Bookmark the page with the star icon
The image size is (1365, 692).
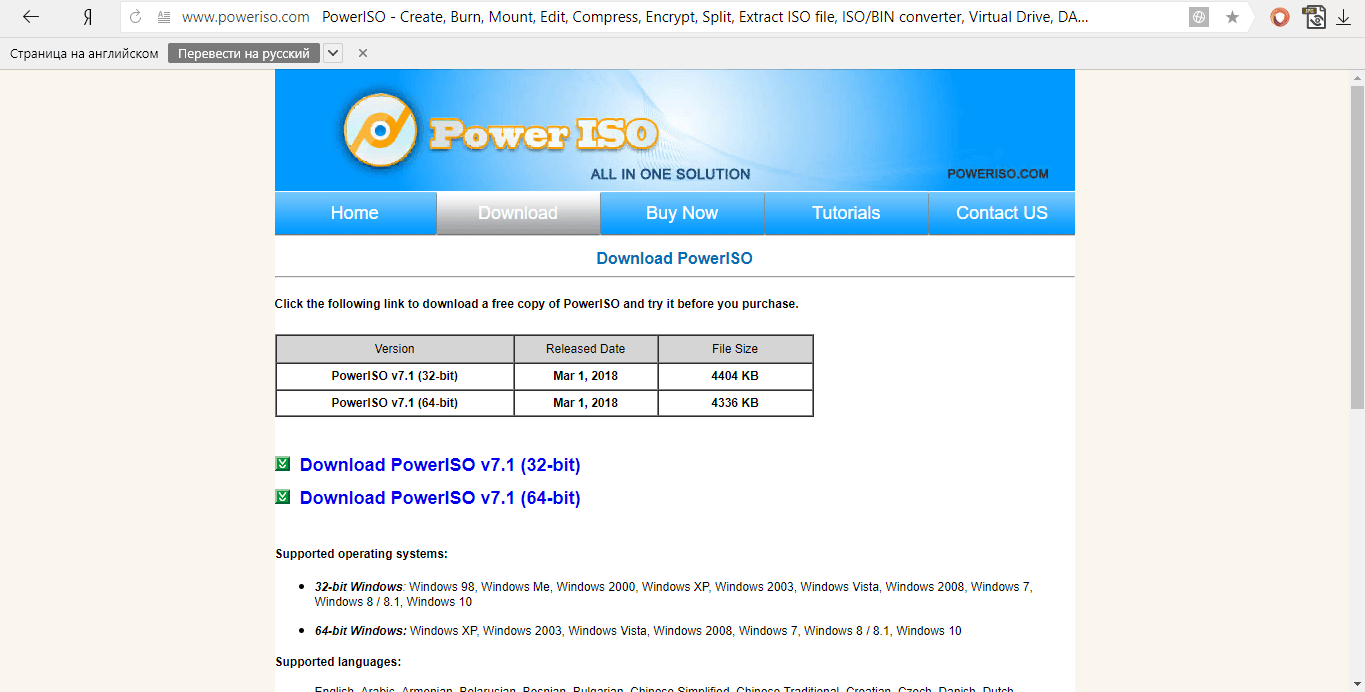1233,17
